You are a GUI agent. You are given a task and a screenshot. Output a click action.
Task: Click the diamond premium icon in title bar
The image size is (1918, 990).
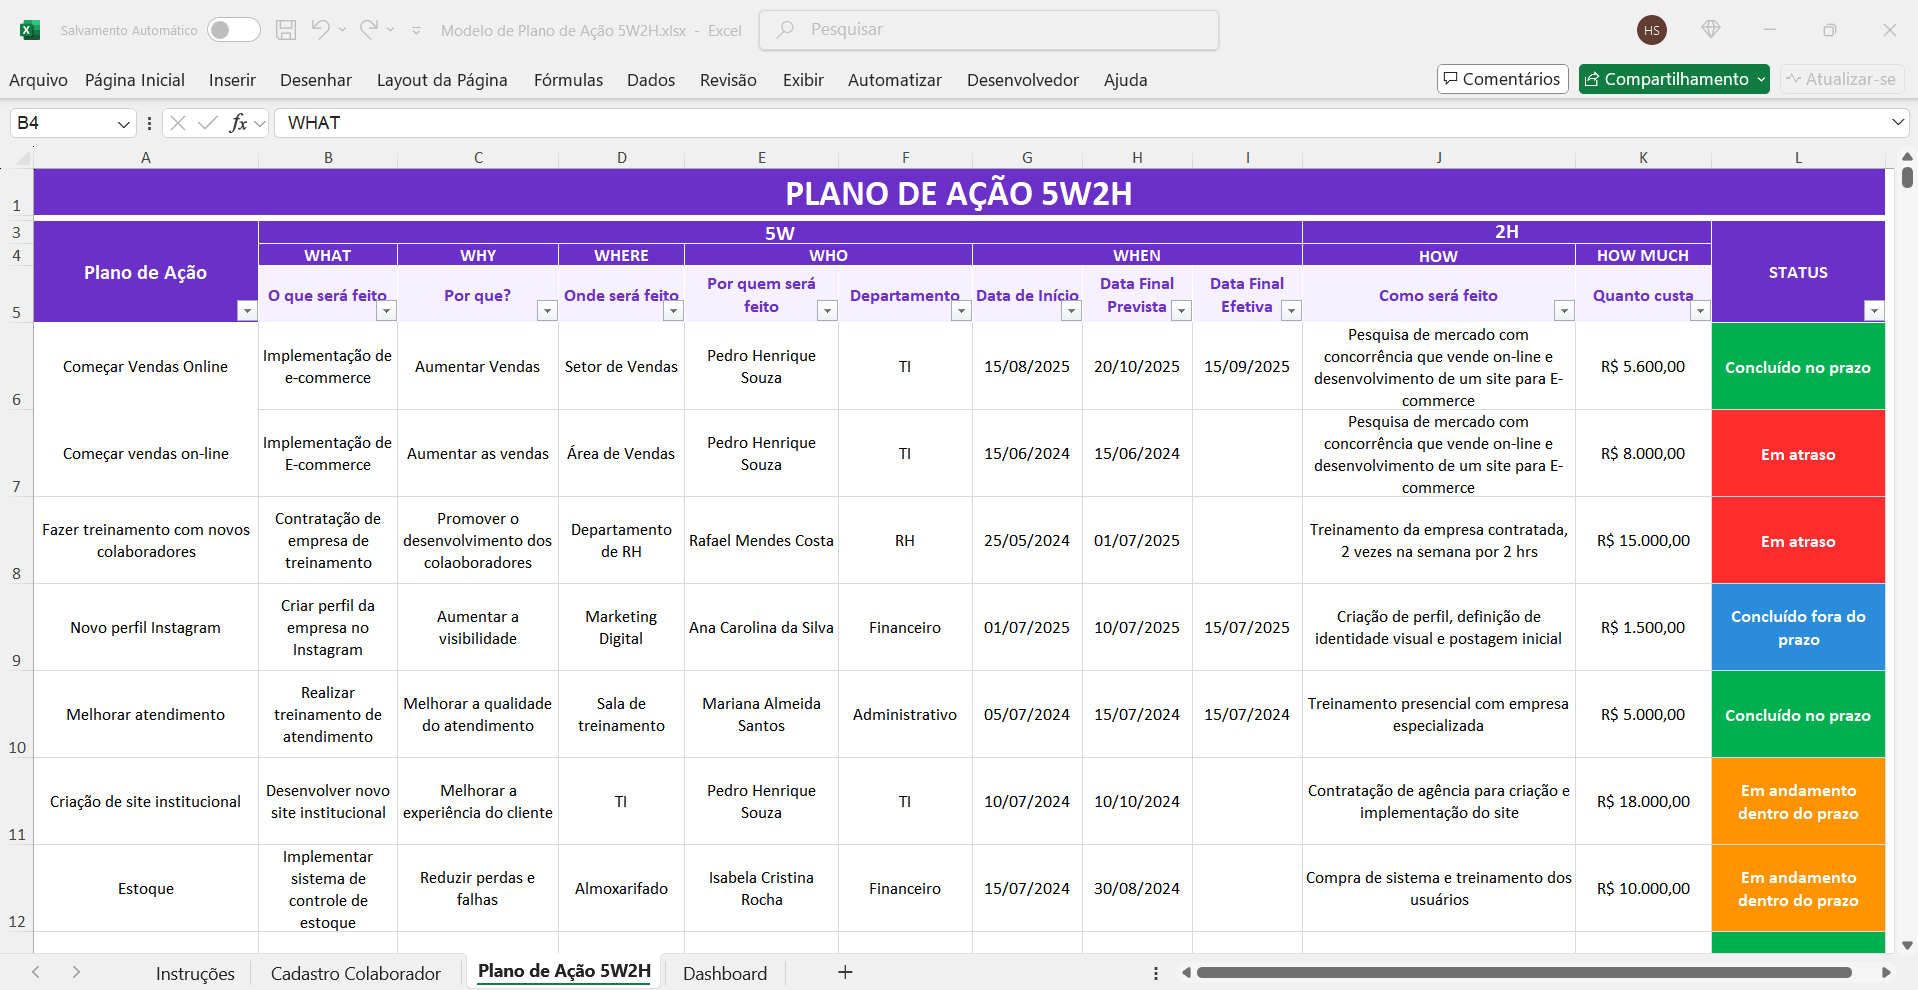(1711, 30)
